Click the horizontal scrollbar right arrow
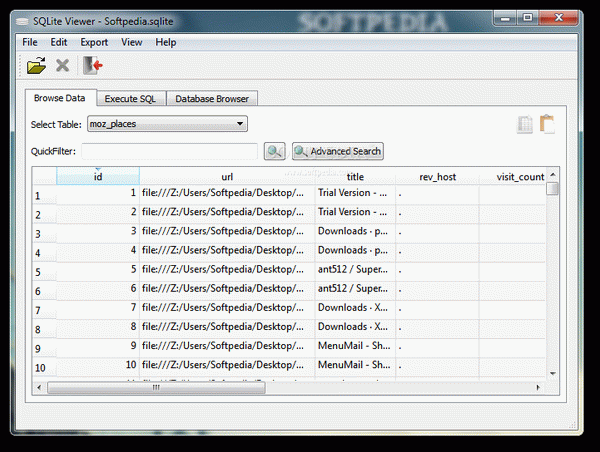600x452 pixels. pos(538,387)
